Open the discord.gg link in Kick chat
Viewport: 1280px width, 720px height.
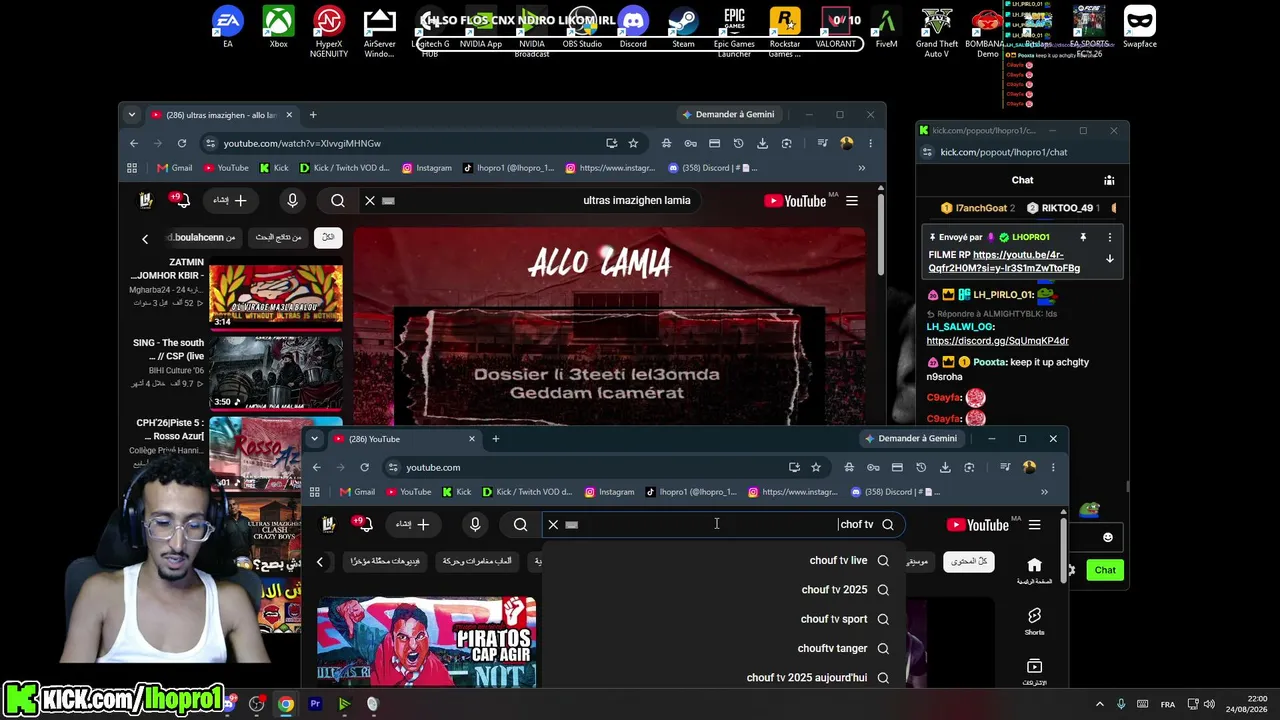(x=998, y=340)
